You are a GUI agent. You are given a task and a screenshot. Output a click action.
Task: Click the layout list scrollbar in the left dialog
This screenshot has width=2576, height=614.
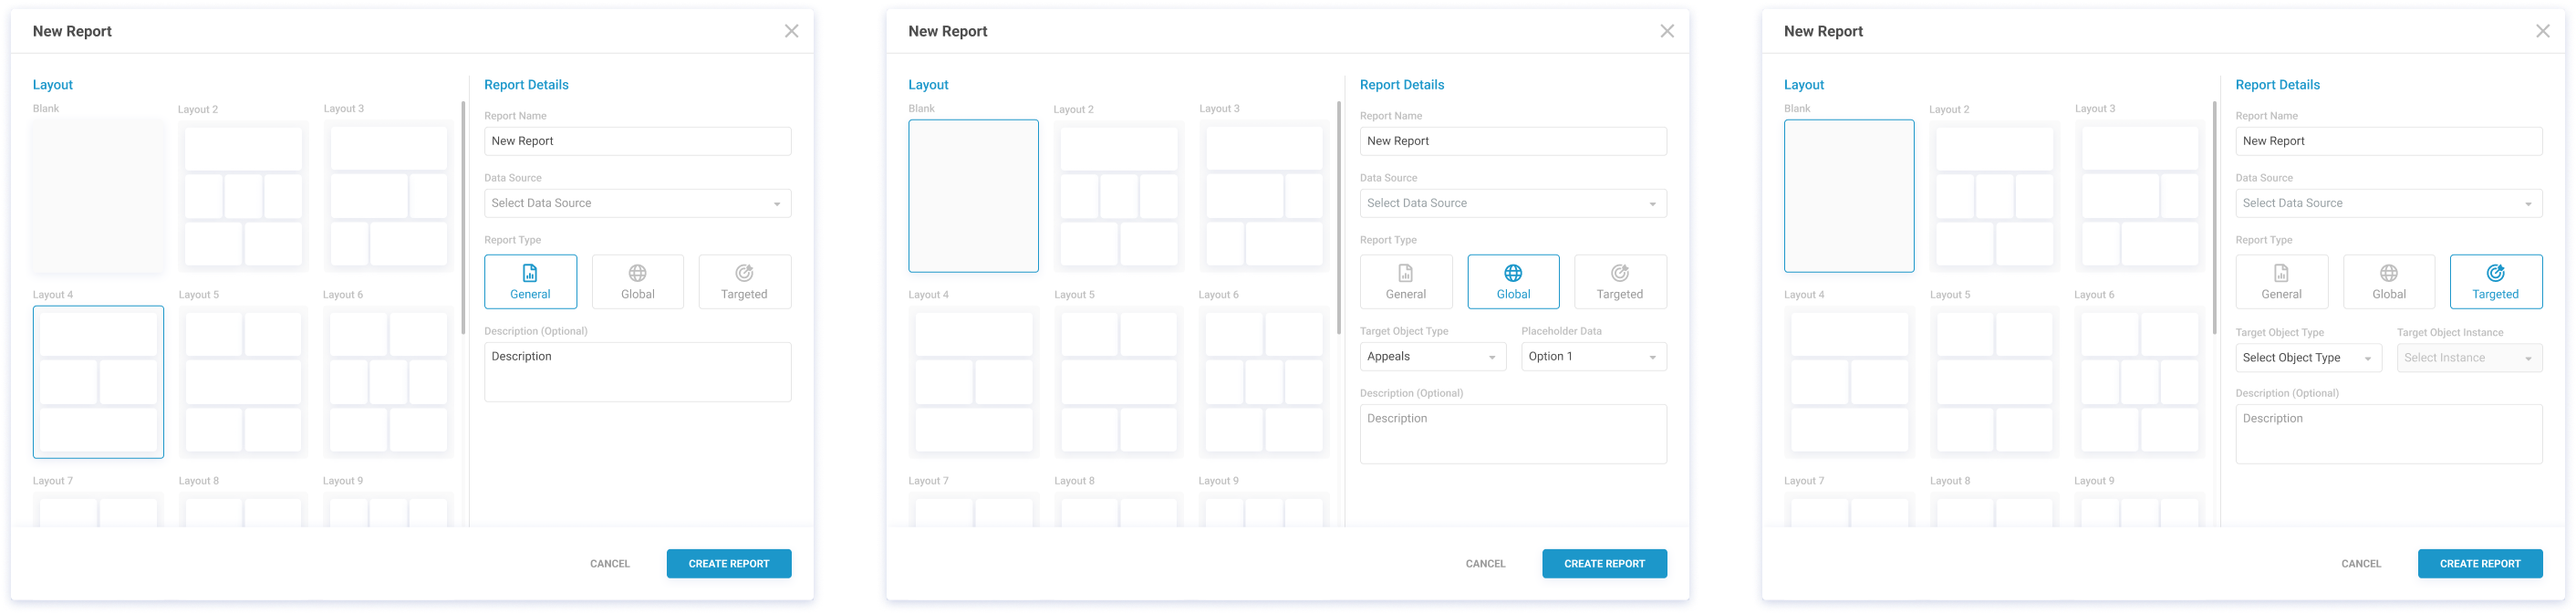463,218
